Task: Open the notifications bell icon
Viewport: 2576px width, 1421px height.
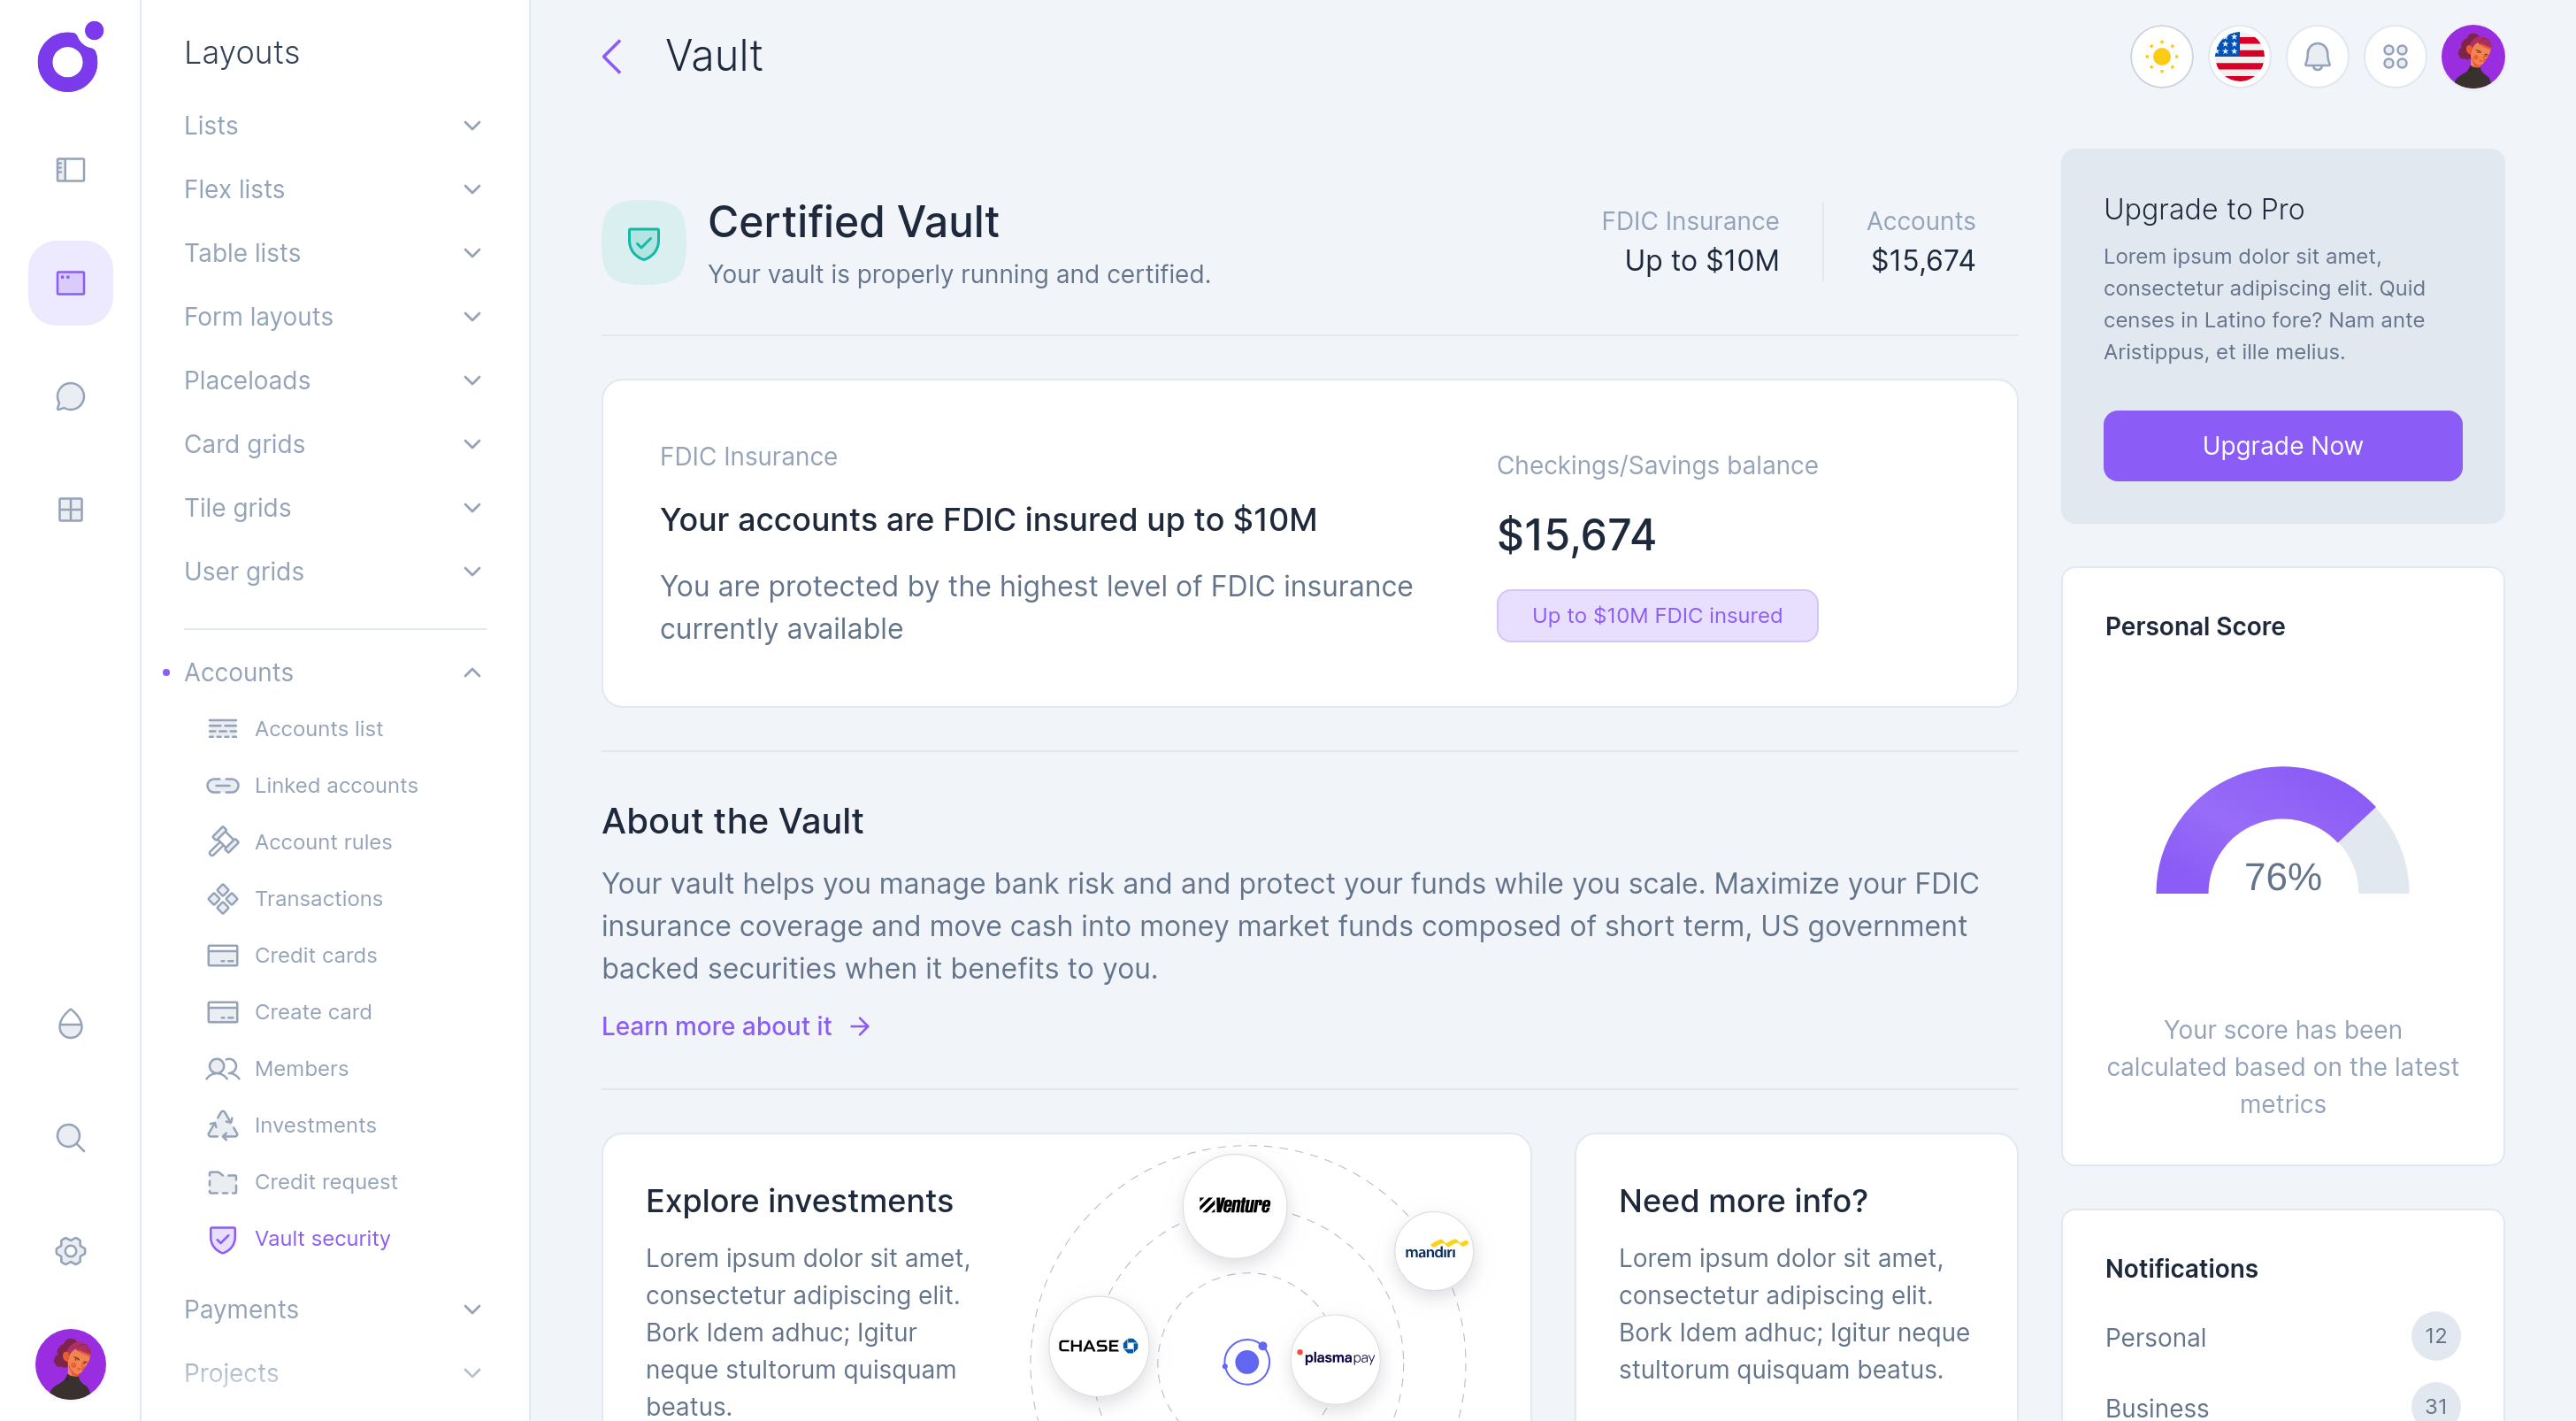Action: pyautogui.click(x=2317, y=57)
